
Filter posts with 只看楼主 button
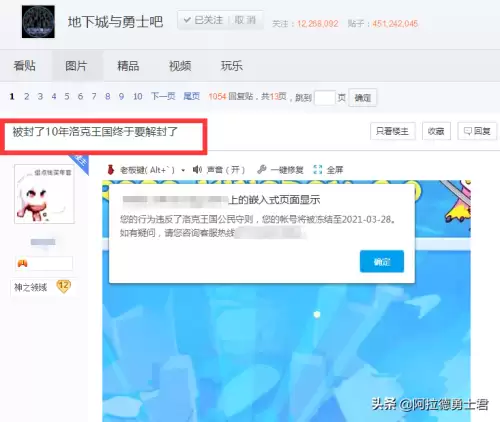pyautogui.click(x=392, y=131)
